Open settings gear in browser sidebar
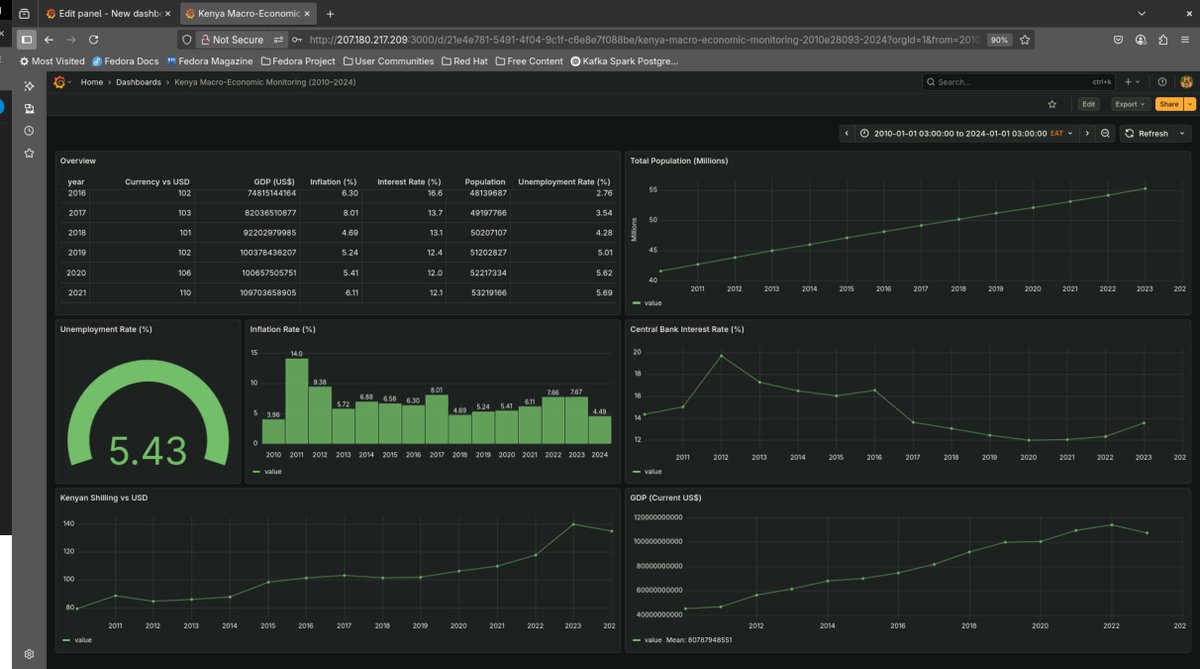Image resolution: width=1200 pixels, height=669 pixels. pyautogui.click(x=29, y=653)
